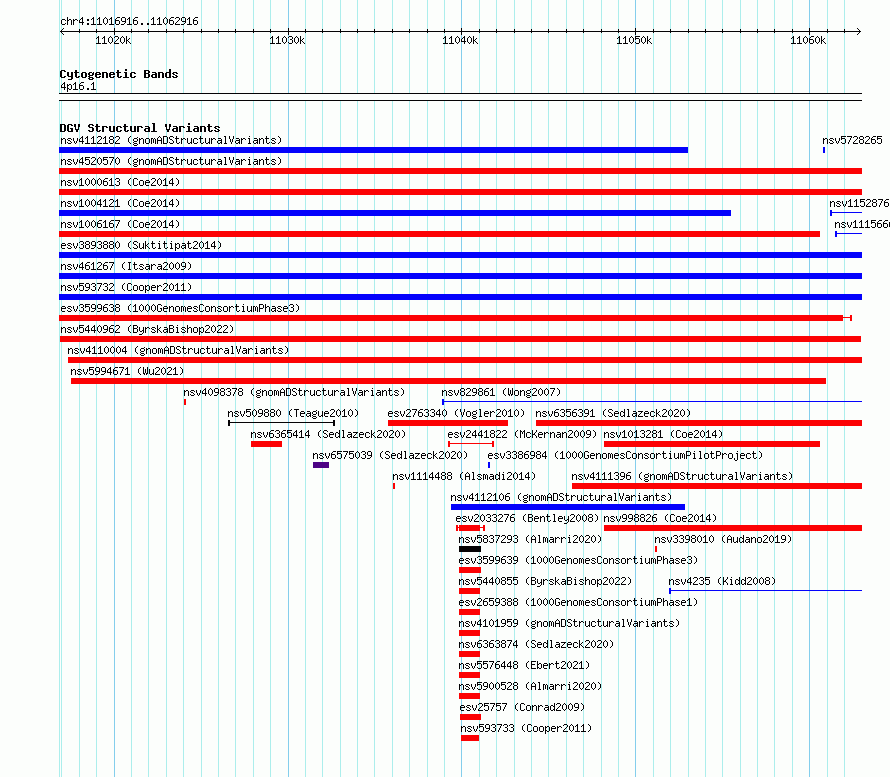Screen dimensions: 890x777
Task: Click the chr4:11016916..11062916 coordinates text
Action: coord(129,21)
